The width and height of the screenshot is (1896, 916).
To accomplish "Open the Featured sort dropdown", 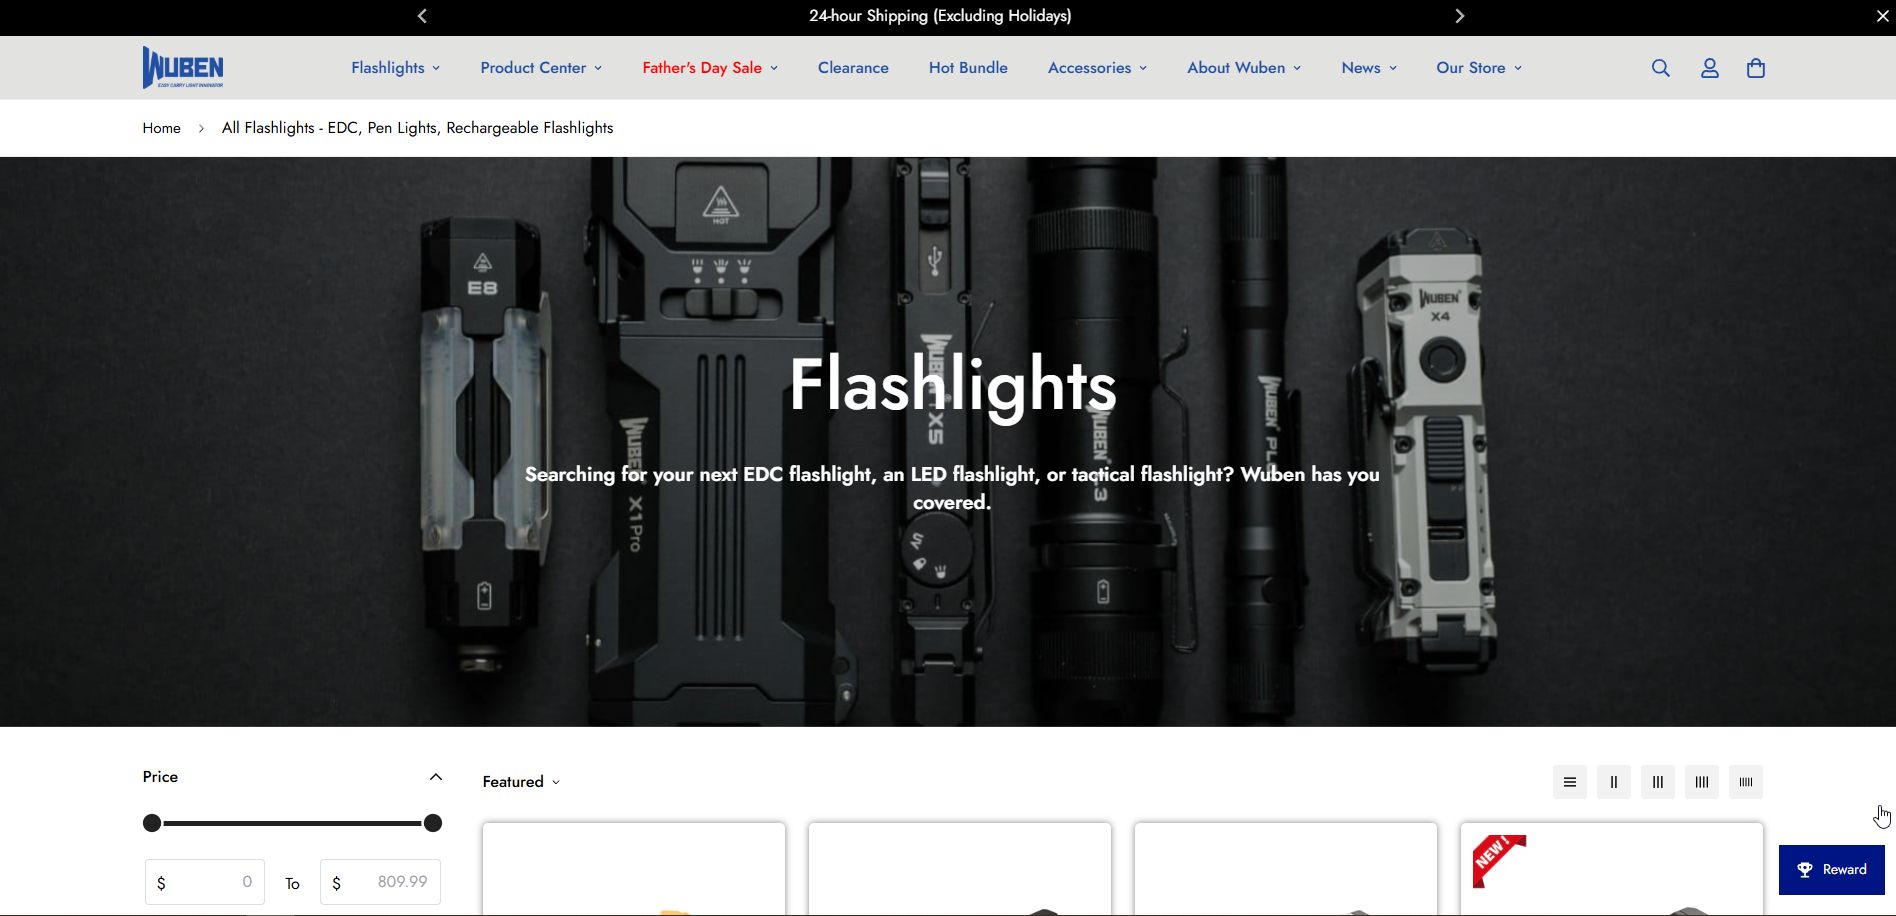I will [x=521, y=782].
